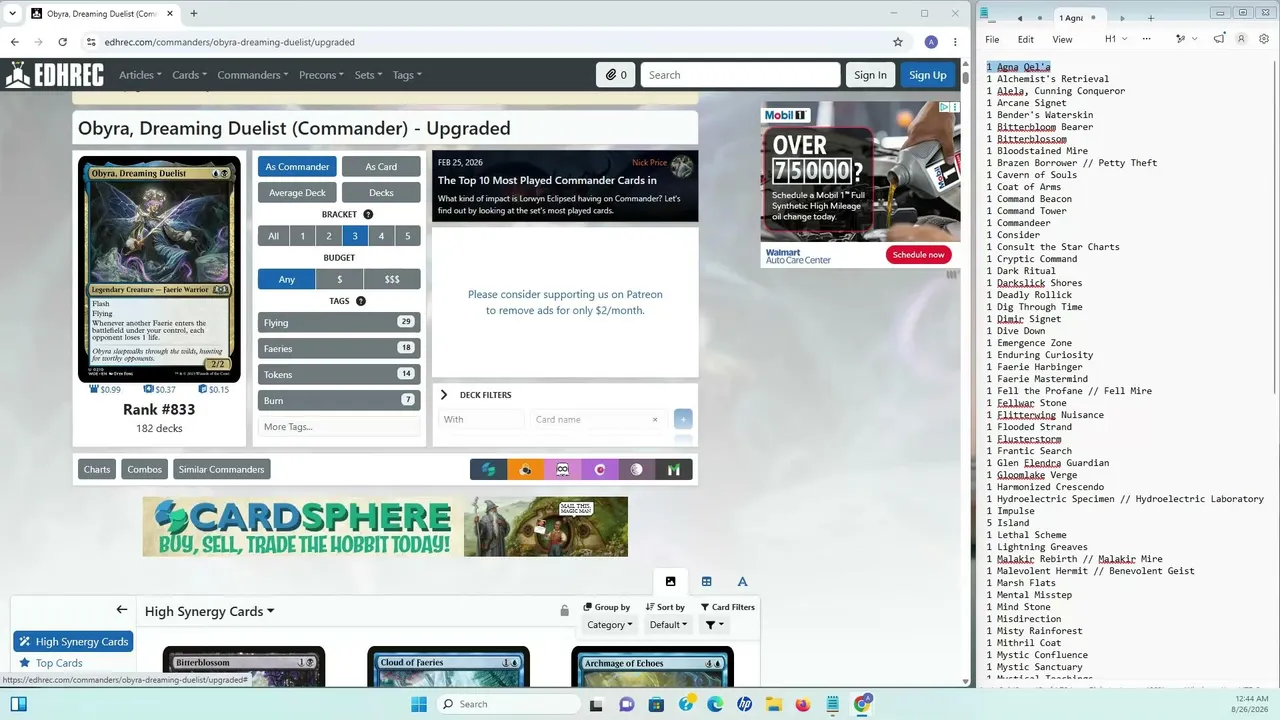Open the Notepad Edit menu
The image size is (1280, 720).
(x=1026, y=39)
